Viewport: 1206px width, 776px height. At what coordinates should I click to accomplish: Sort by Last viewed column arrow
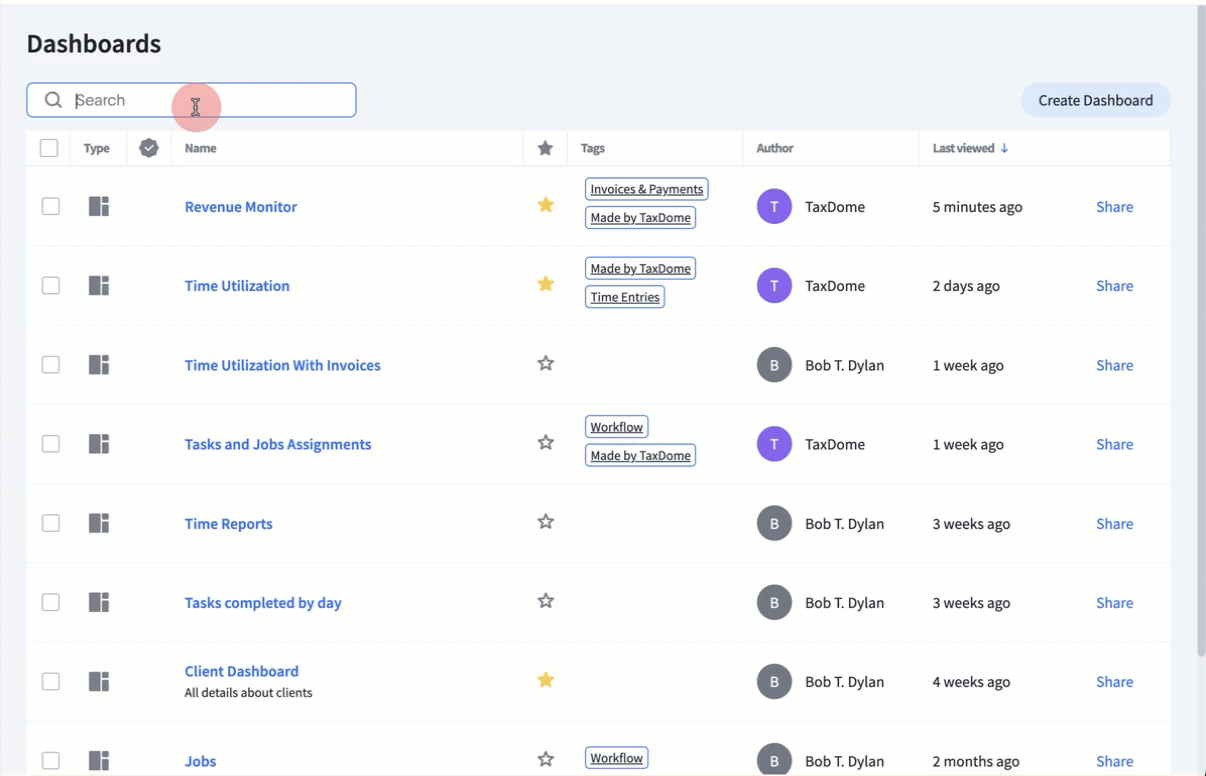pos(1004,148)
